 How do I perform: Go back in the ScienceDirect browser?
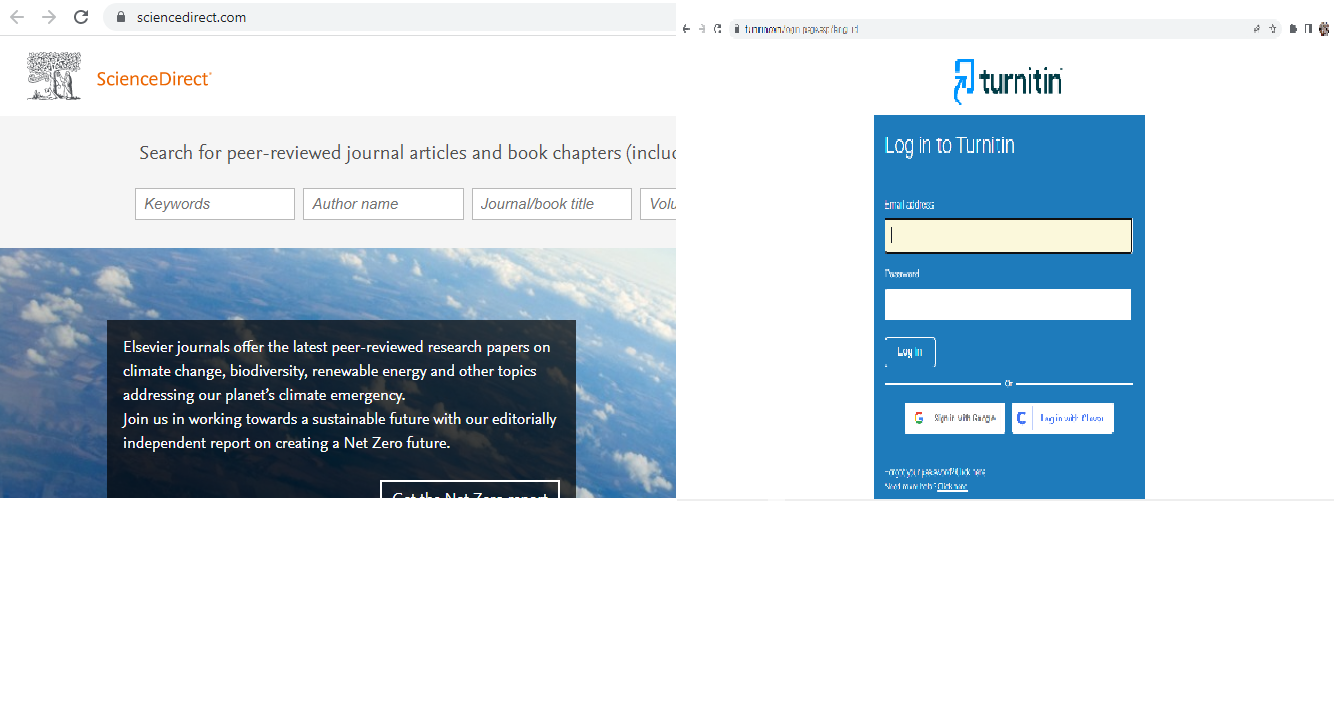17,17
